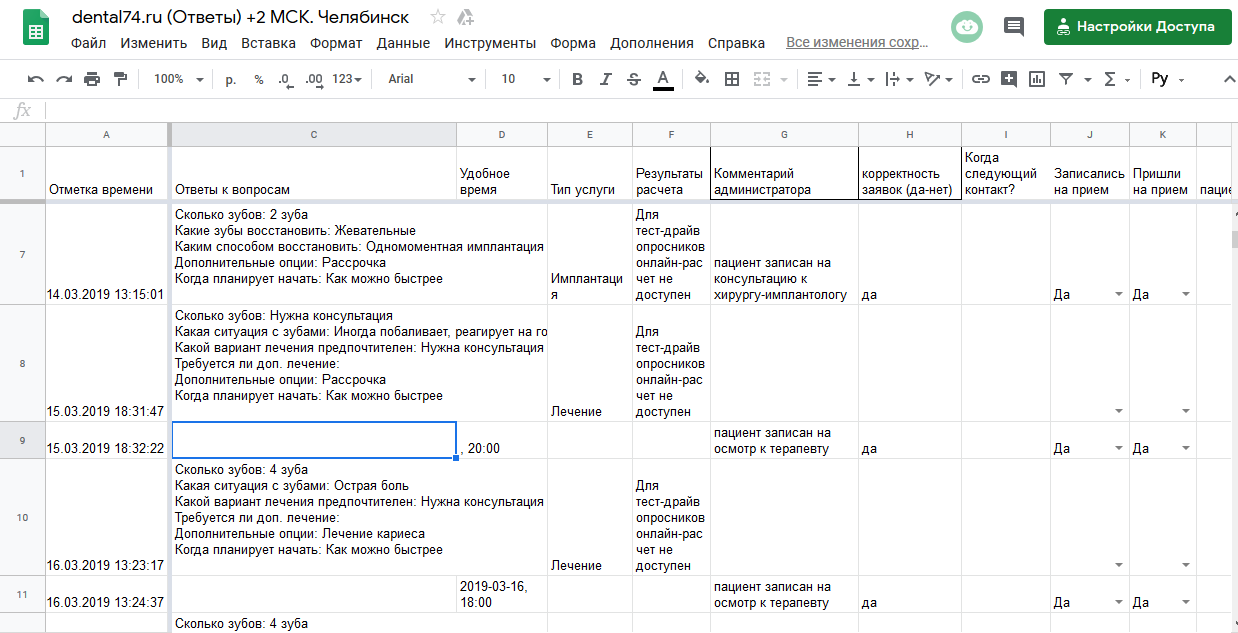Open row 7 Записались на прием dropdown
This screenshot has height=633, width=1238.
pyautogui.click(x=1118, y=294)
